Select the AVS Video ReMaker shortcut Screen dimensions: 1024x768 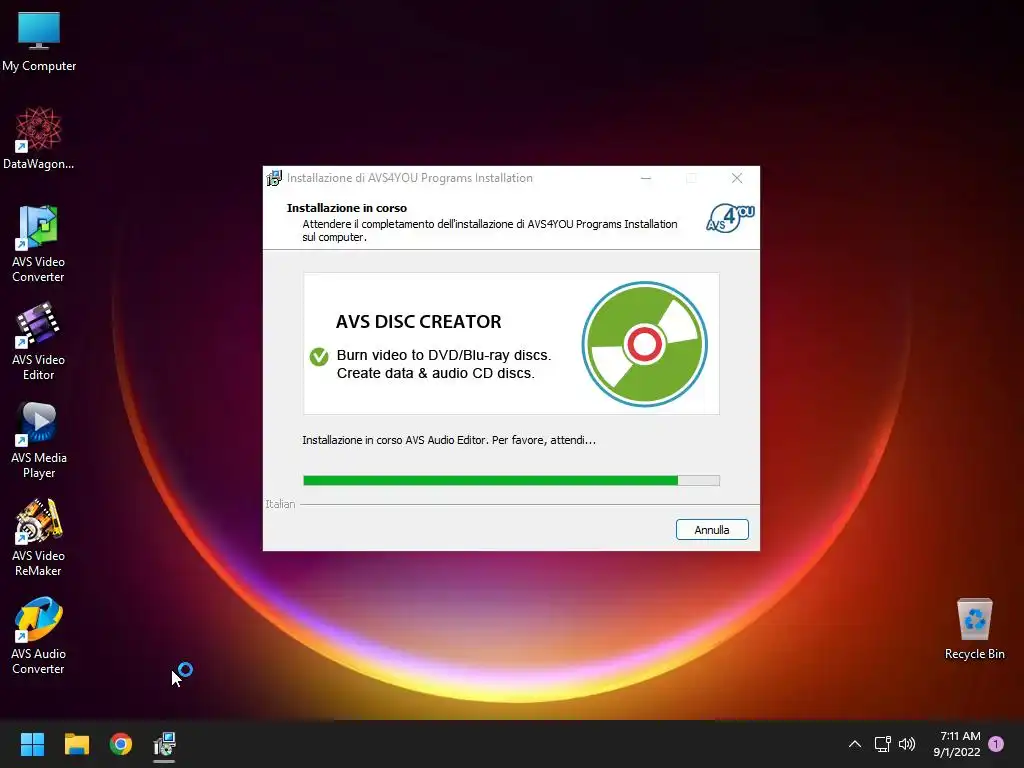click(x=39, y=537)
